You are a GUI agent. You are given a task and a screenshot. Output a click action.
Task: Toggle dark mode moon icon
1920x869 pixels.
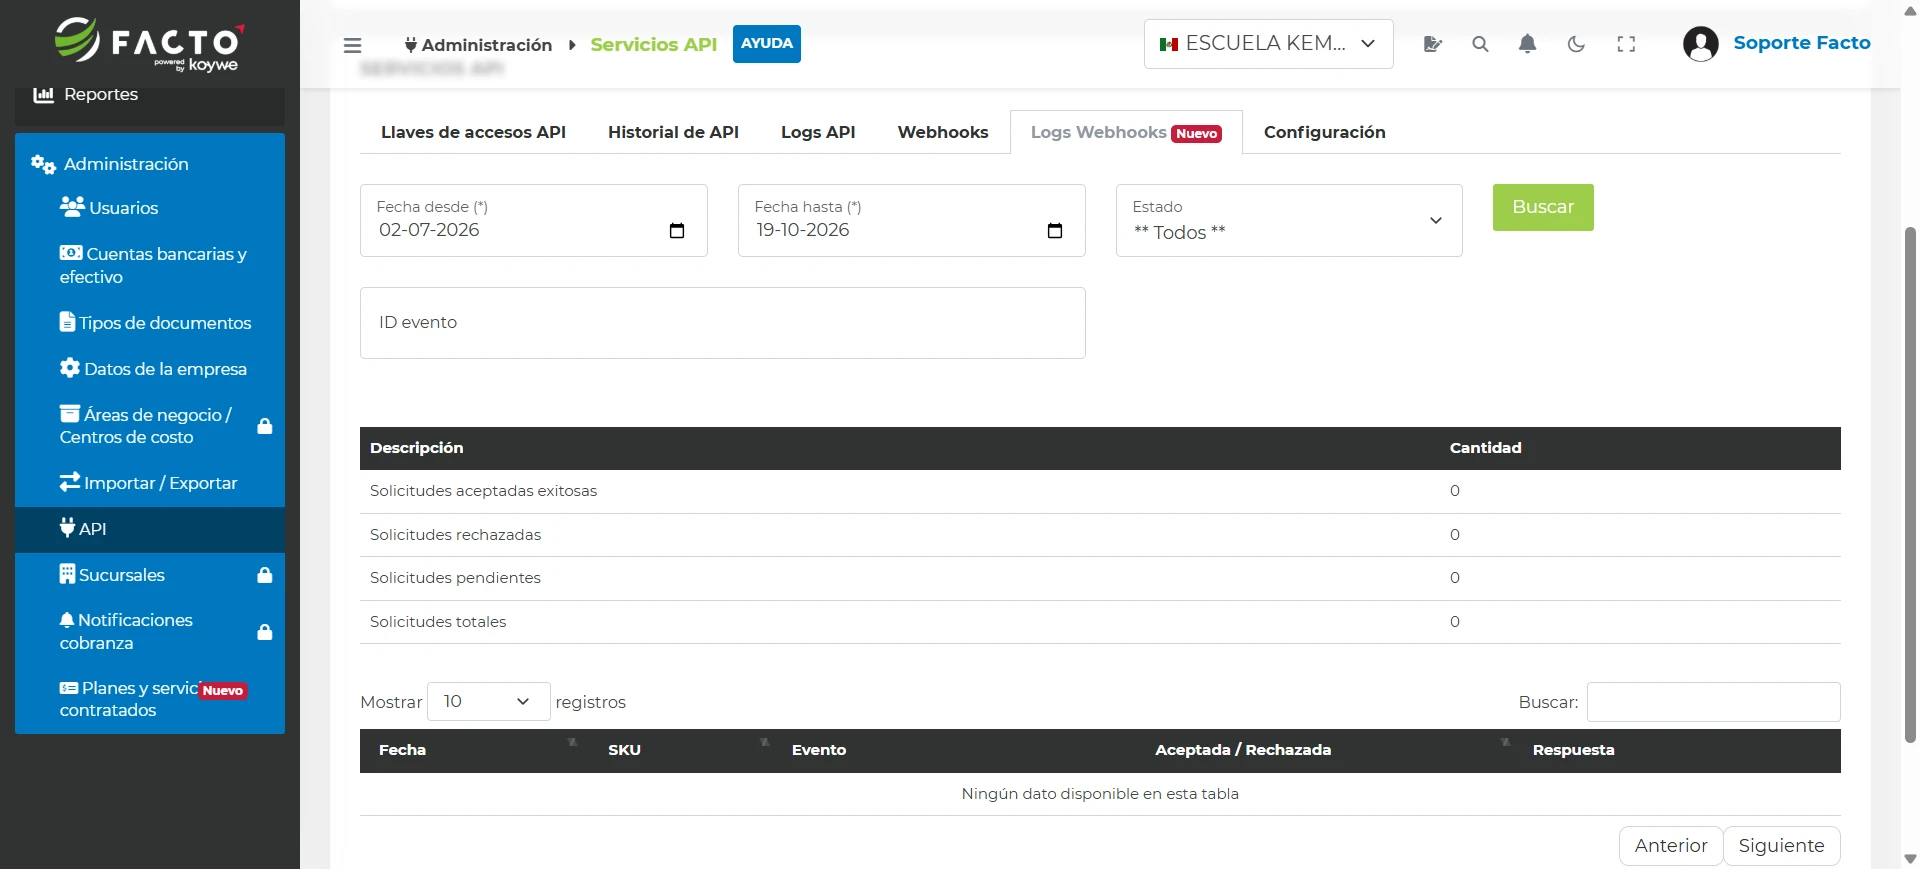pyautogui.click(x=1576, y=44)
